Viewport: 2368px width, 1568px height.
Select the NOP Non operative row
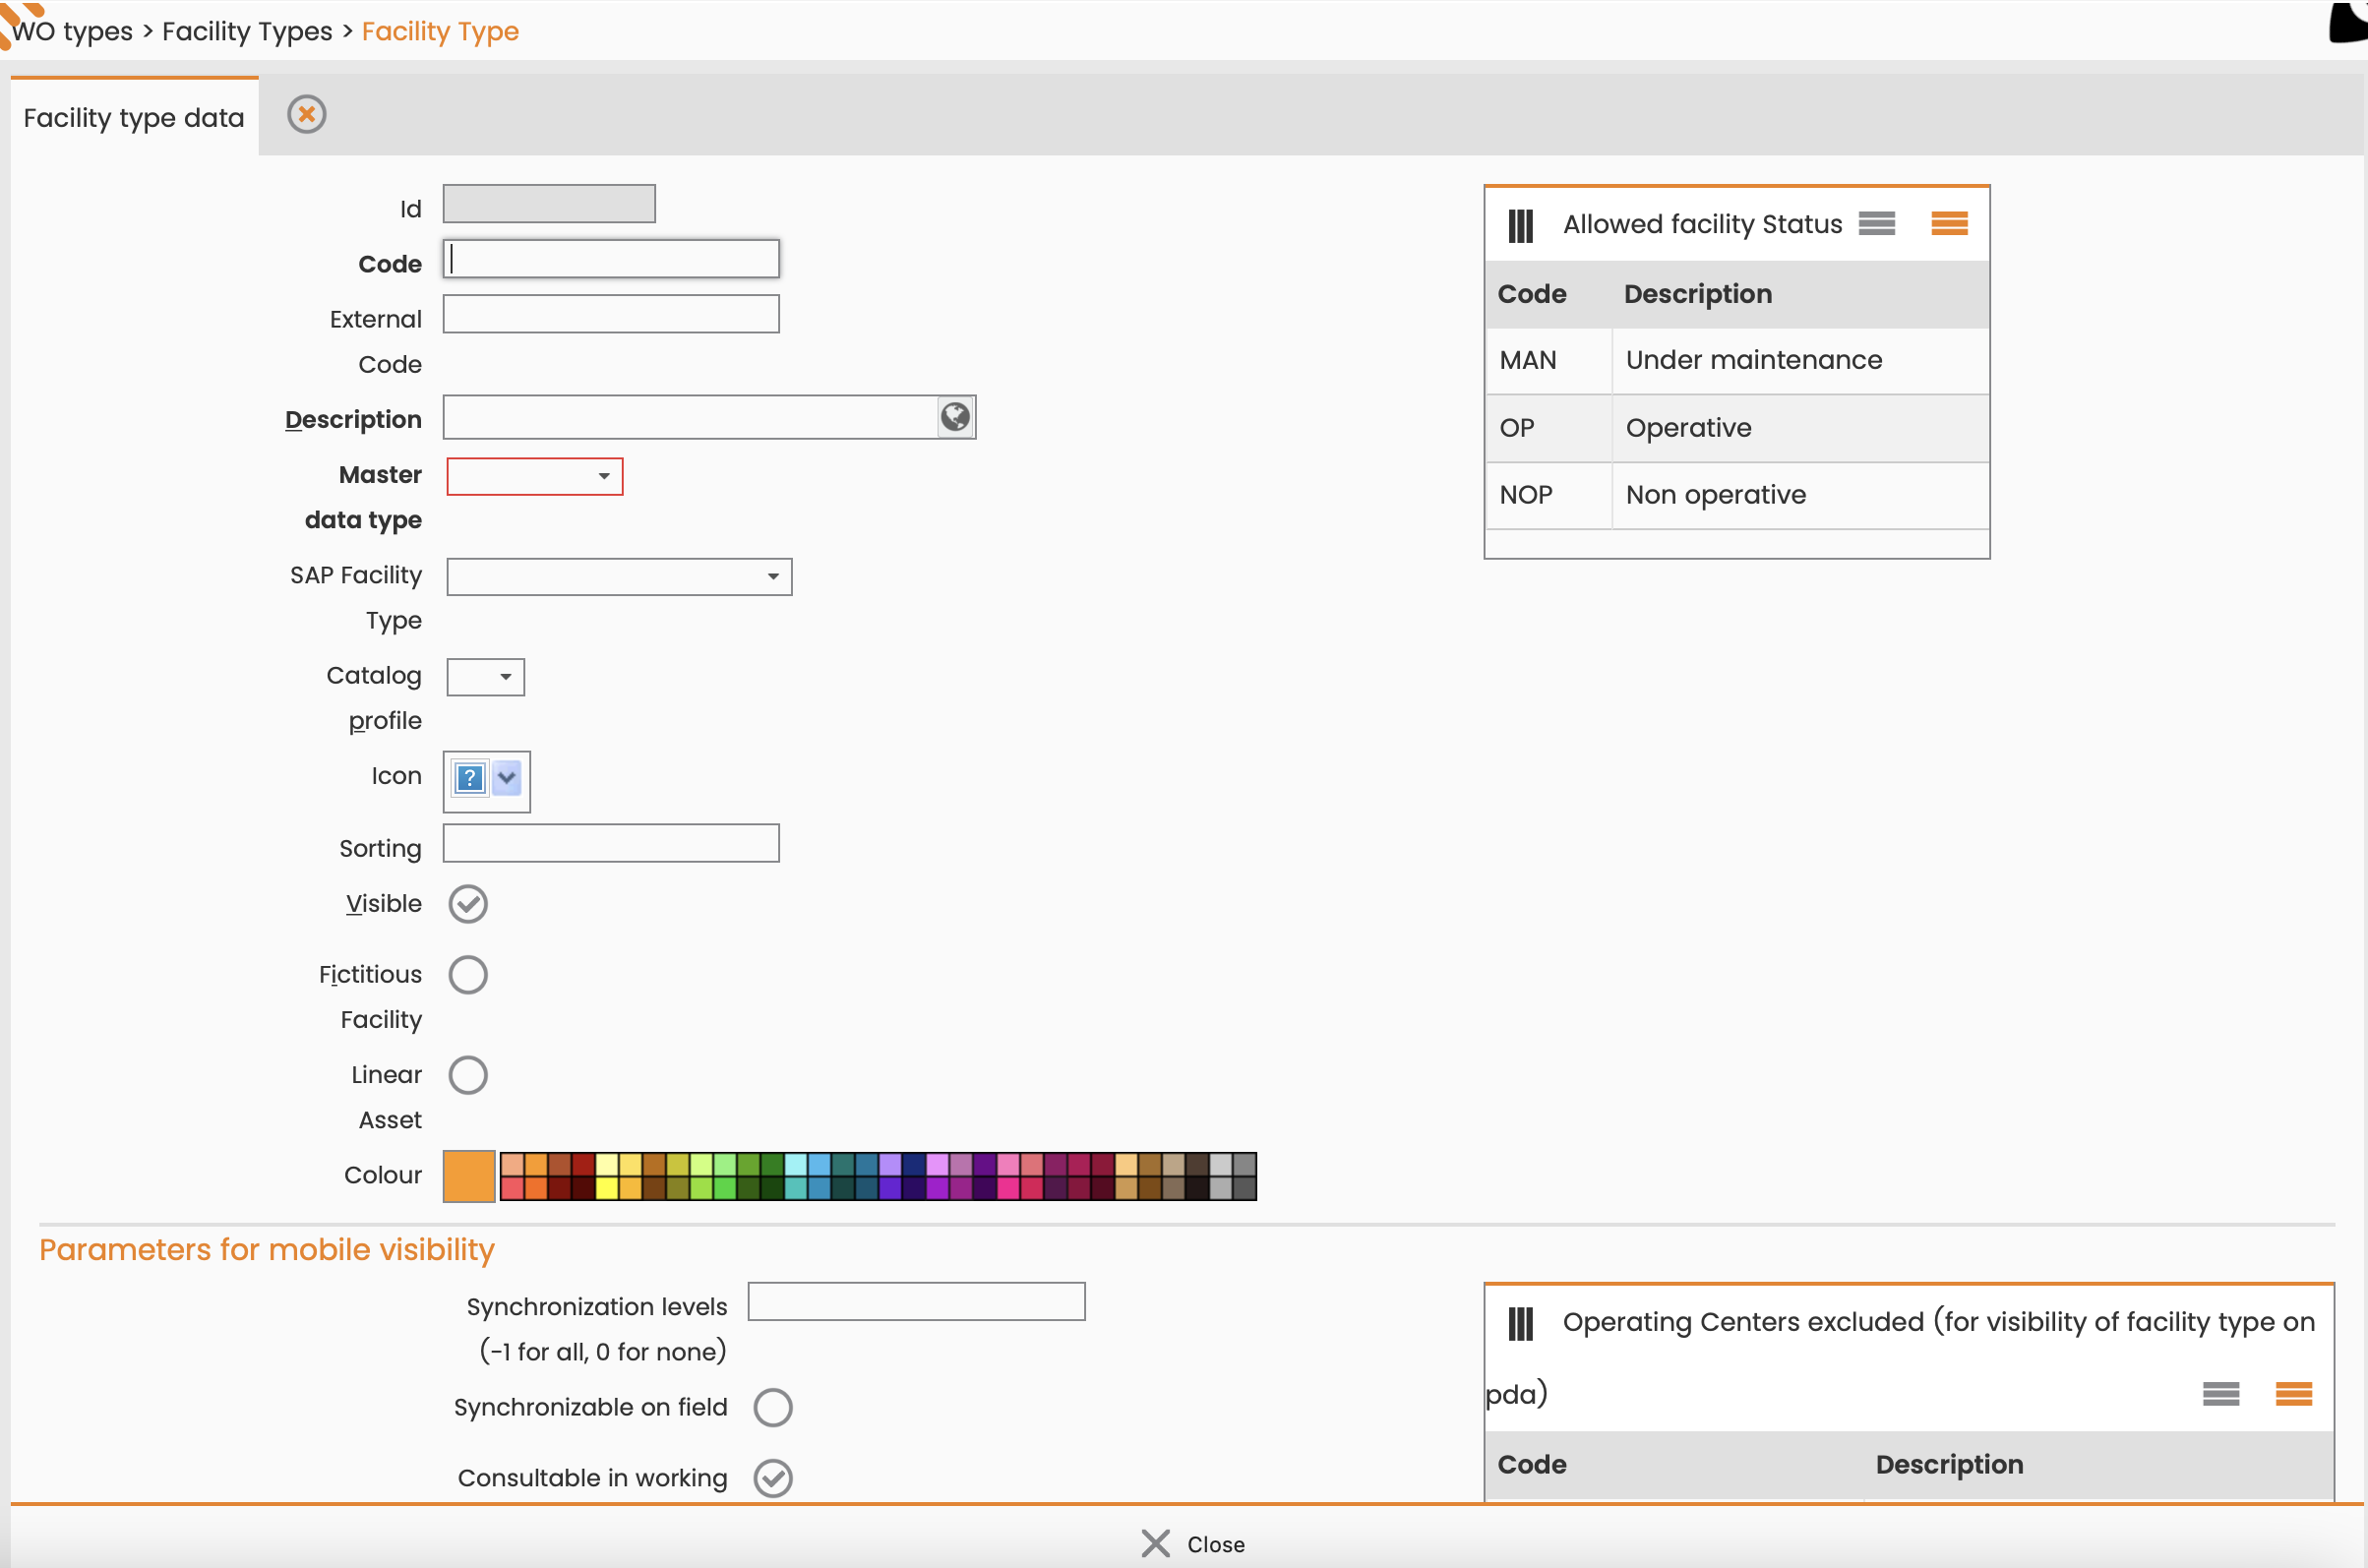pos(1737,495)
